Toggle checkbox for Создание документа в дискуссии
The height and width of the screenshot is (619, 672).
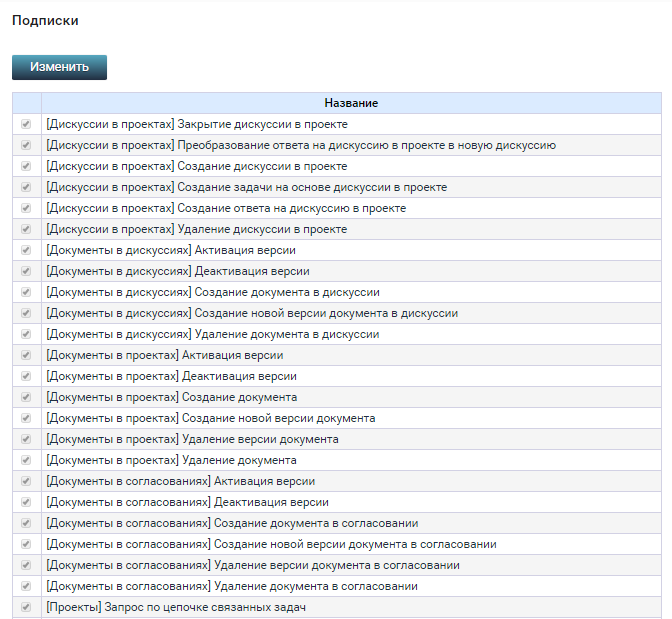[26, 292]
